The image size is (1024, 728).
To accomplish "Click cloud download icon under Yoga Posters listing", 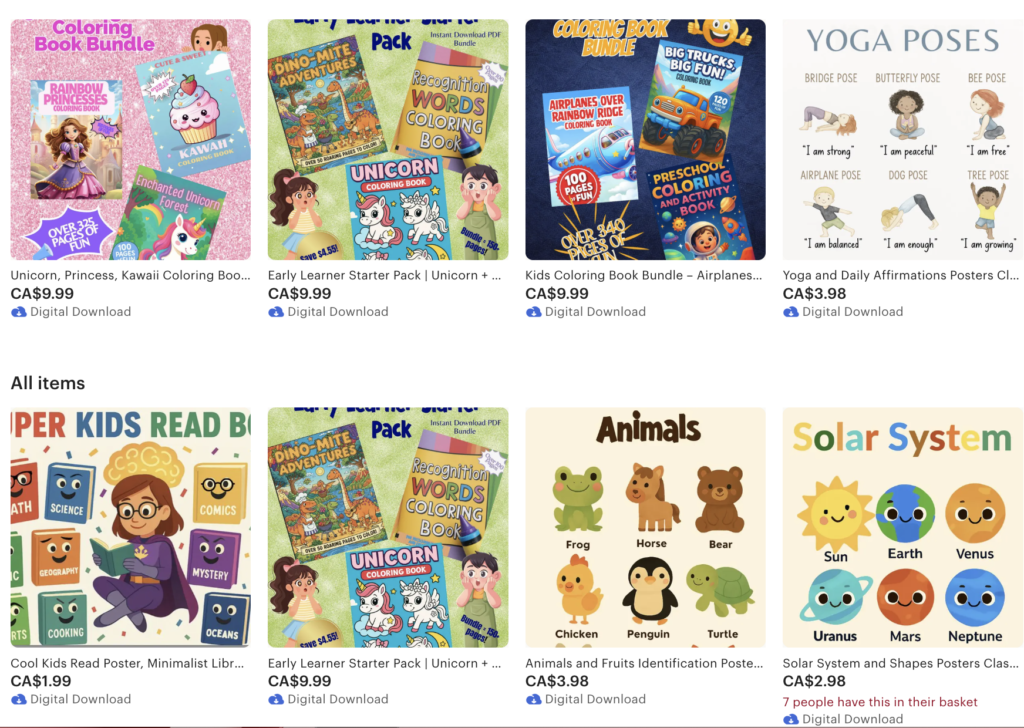I will (x=790, y=312).
